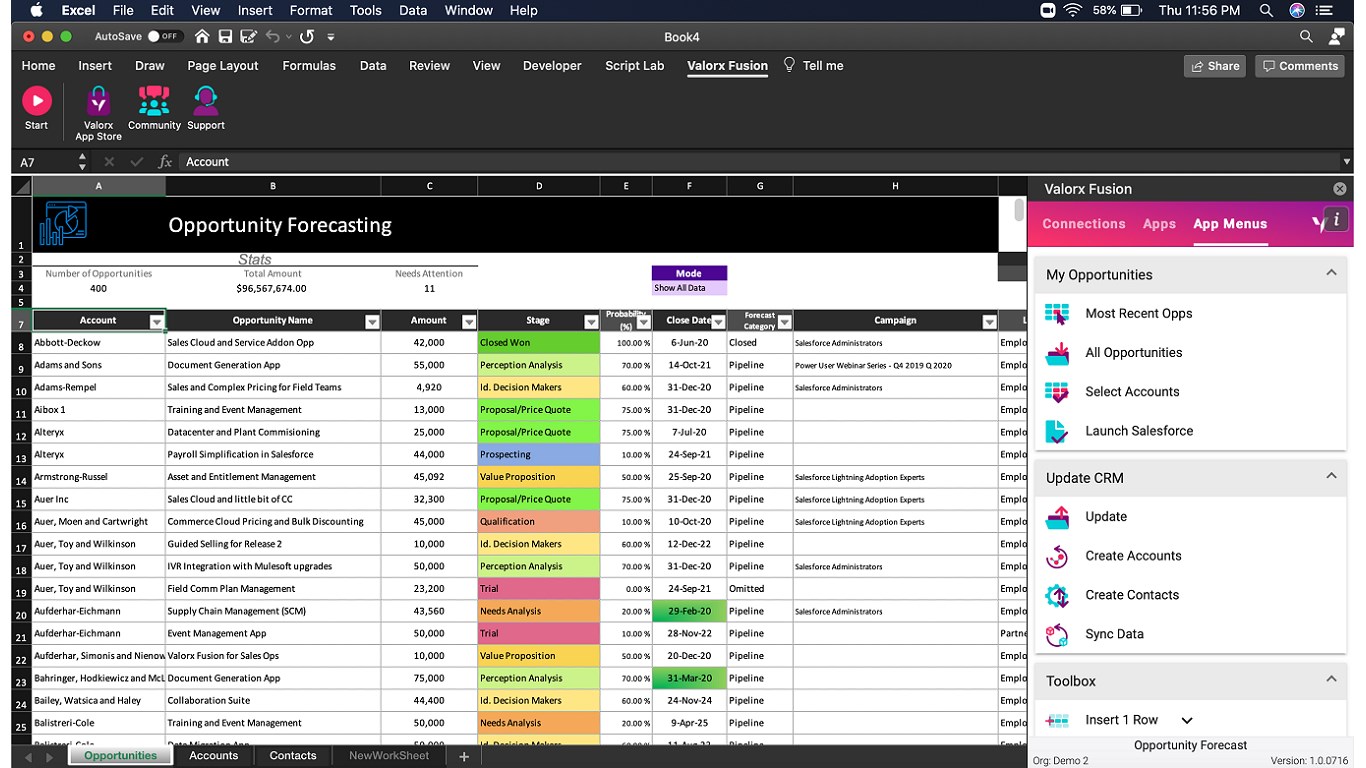Close the Valorx Fusion side panel
This screenshot has height=768, width=1366.
(1340, 189)
